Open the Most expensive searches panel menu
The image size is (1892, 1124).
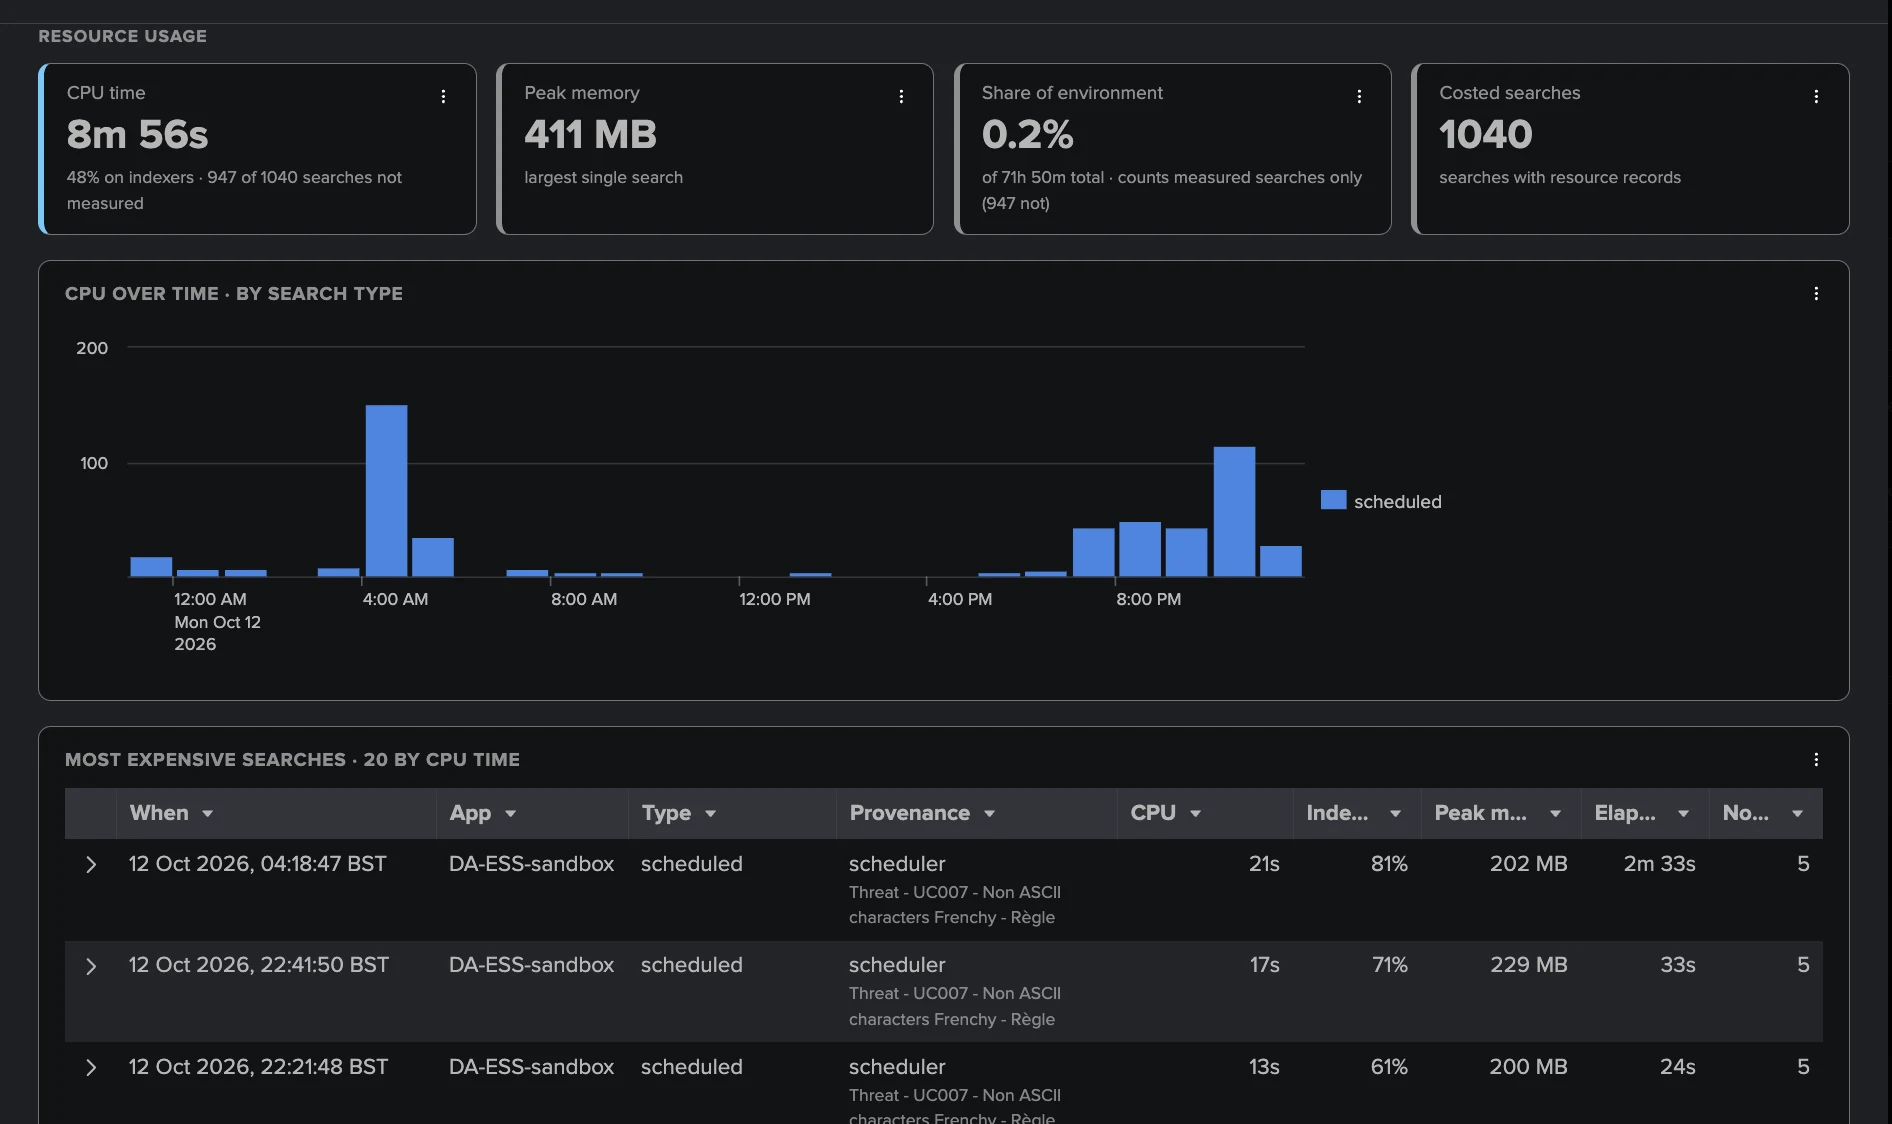point(1816,759)
